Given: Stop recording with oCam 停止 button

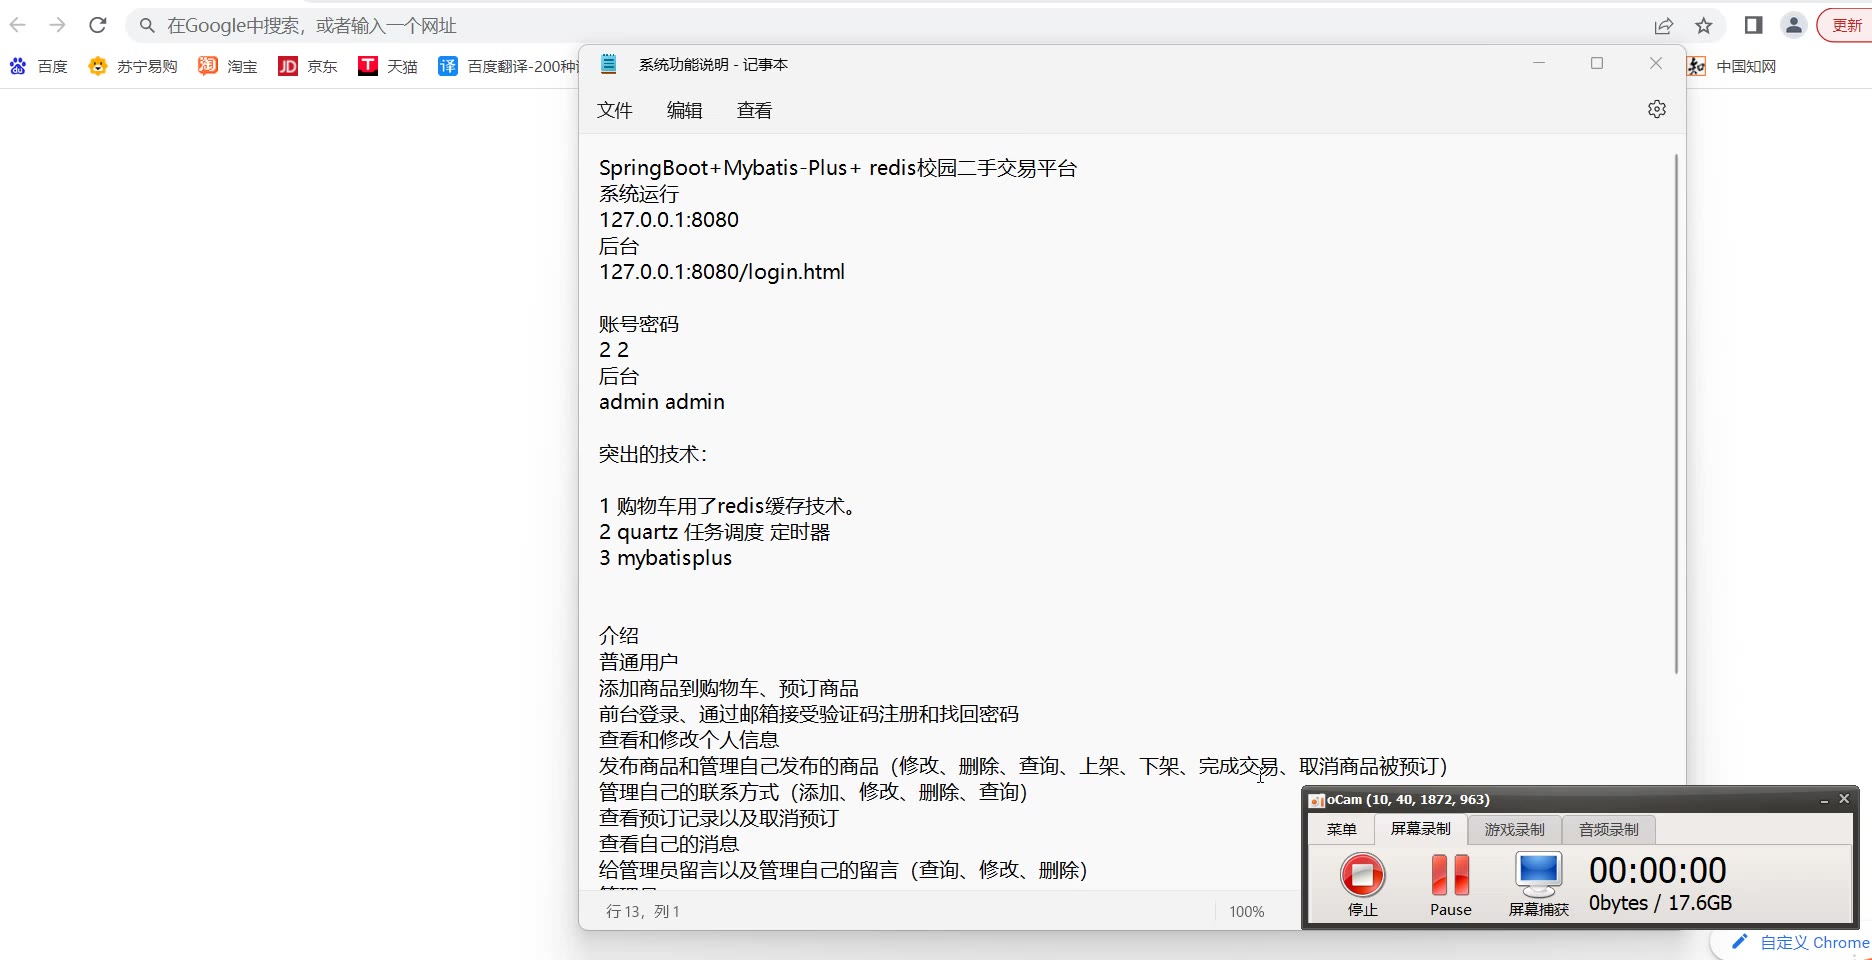Looking at the screenshot, I should pos(1363,884).
